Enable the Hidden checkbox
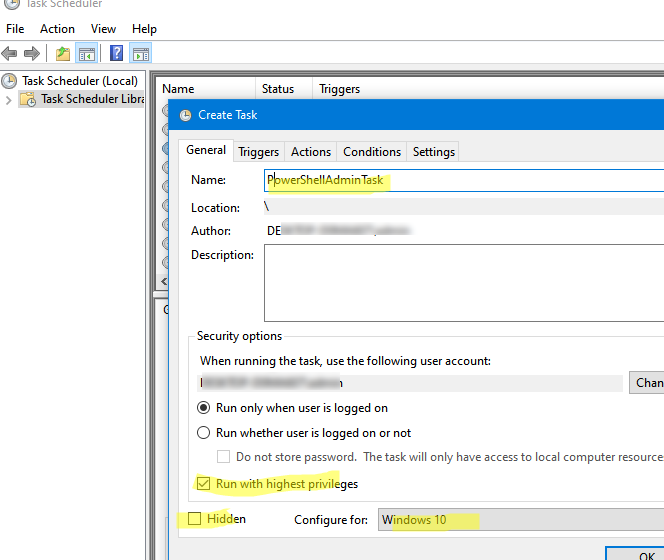 tap(194, 519)
